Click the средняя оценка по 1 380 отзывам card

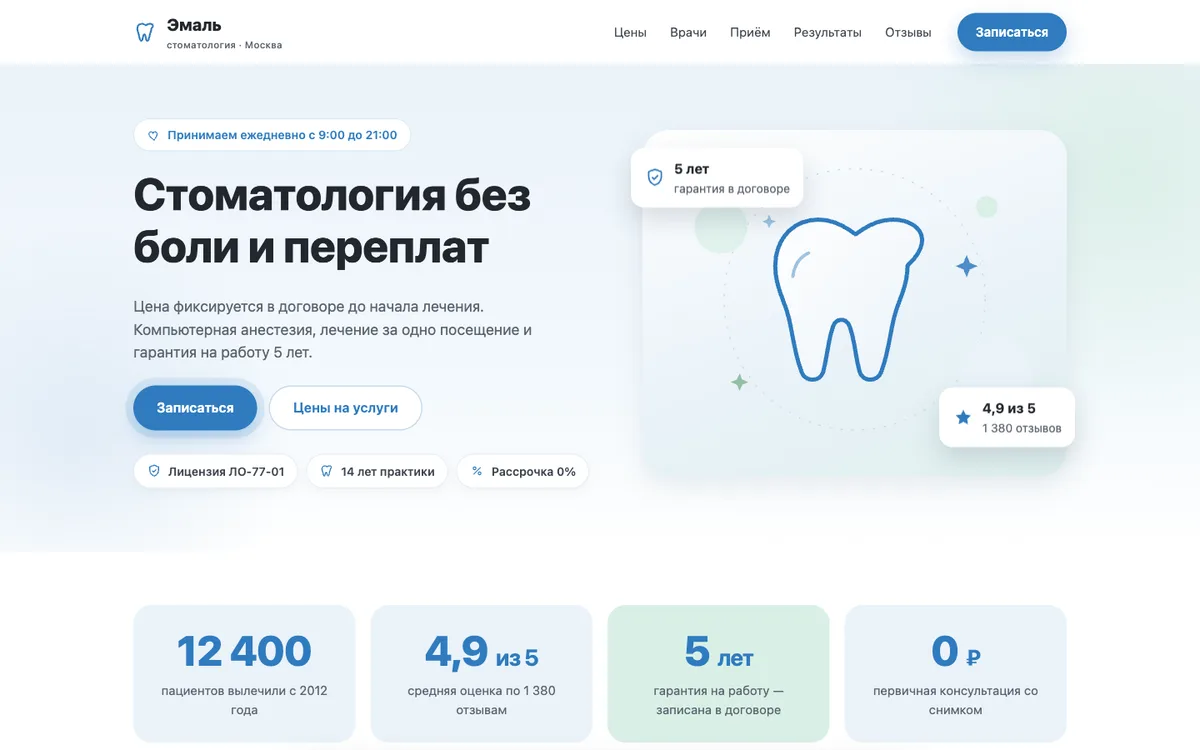point(481,674)
